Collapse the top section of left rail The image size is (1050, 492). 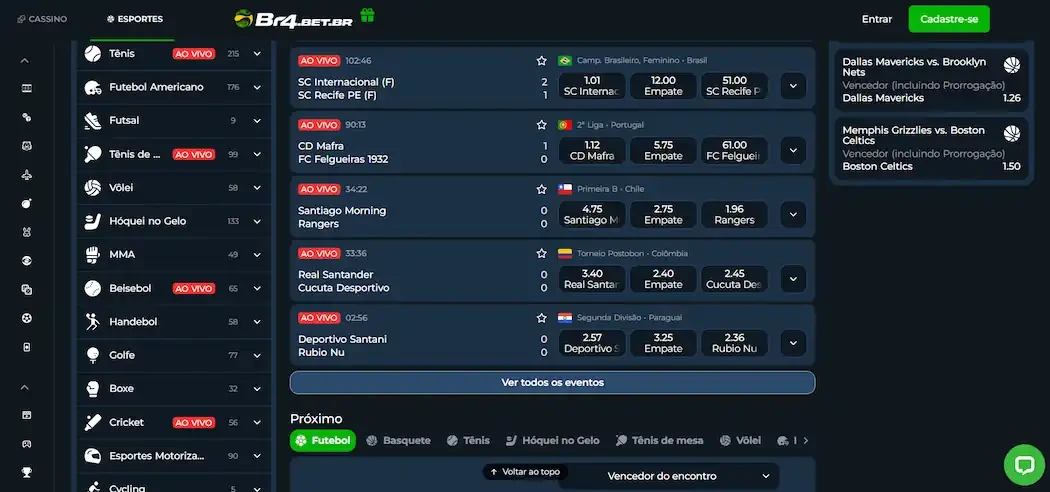tap(25, 60)
